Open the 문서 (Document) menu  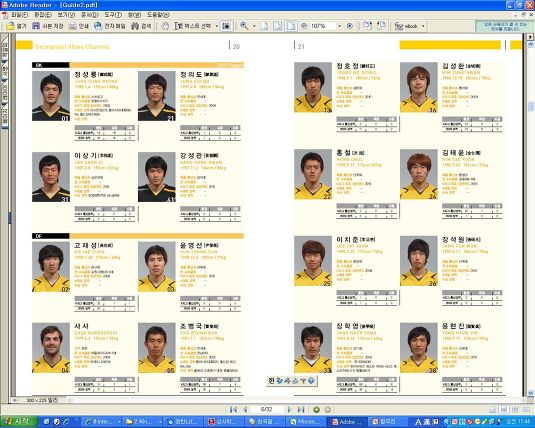(89, 15)
